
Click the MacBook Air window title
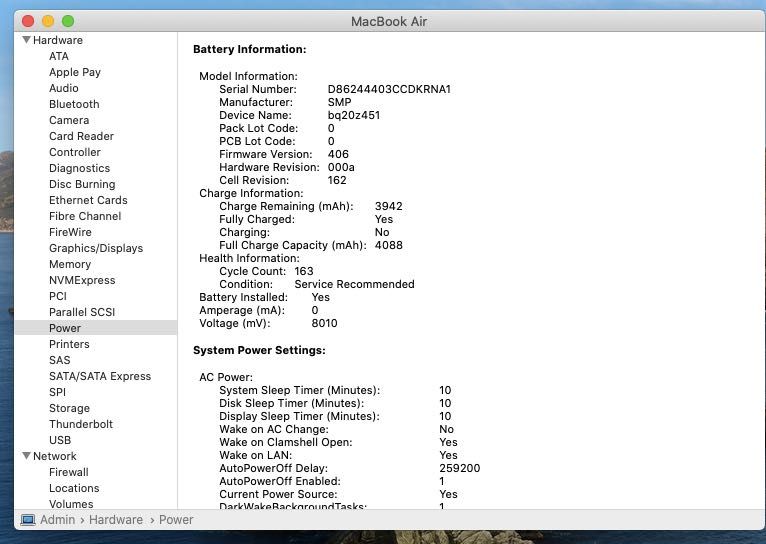pos(389,21)
